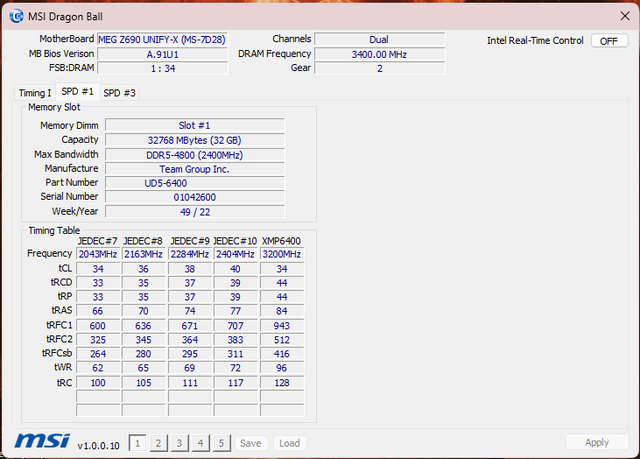The image size is (640, 459).
Task: Click the Channels field showing Dual
Action: coord(380,40)
